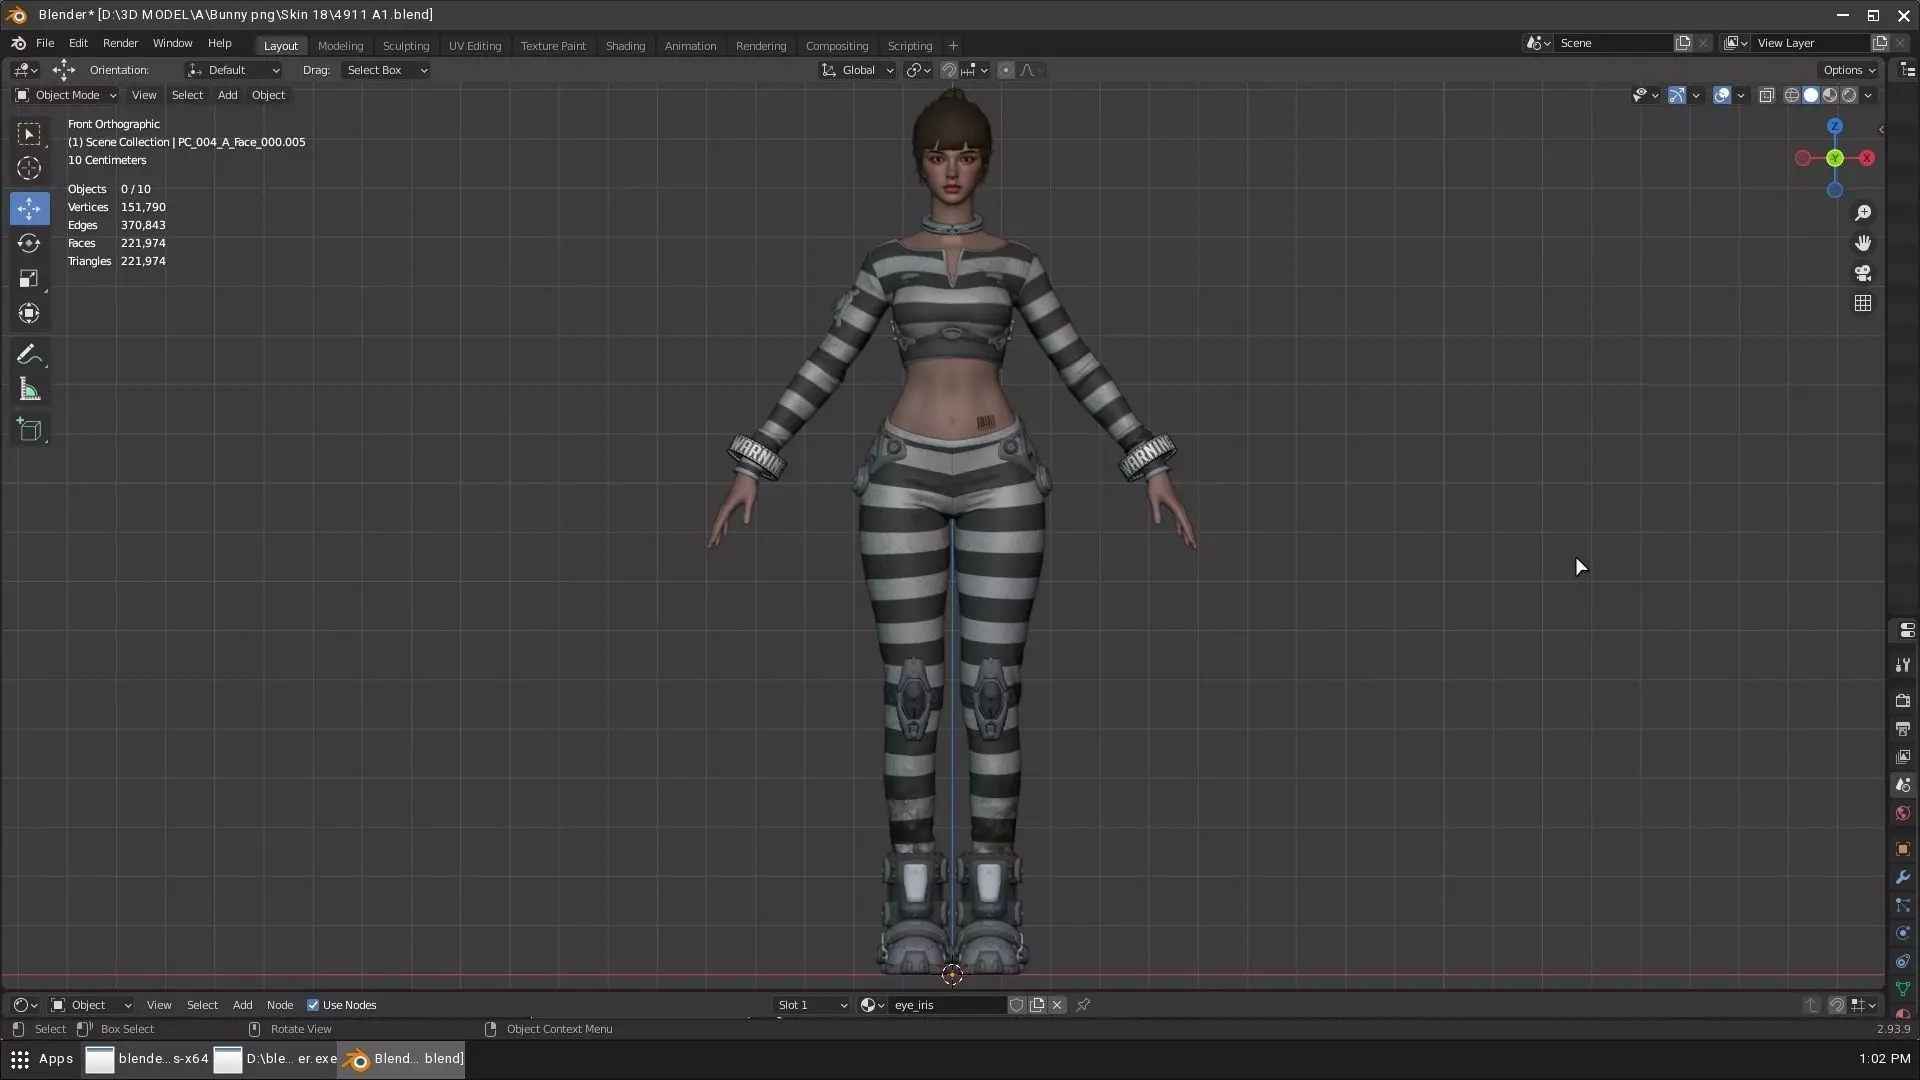Image resolution: width=1920 pixels, height=1080 pixels.
Task: Add a new workspace with plus button
Action: (953, 46)
